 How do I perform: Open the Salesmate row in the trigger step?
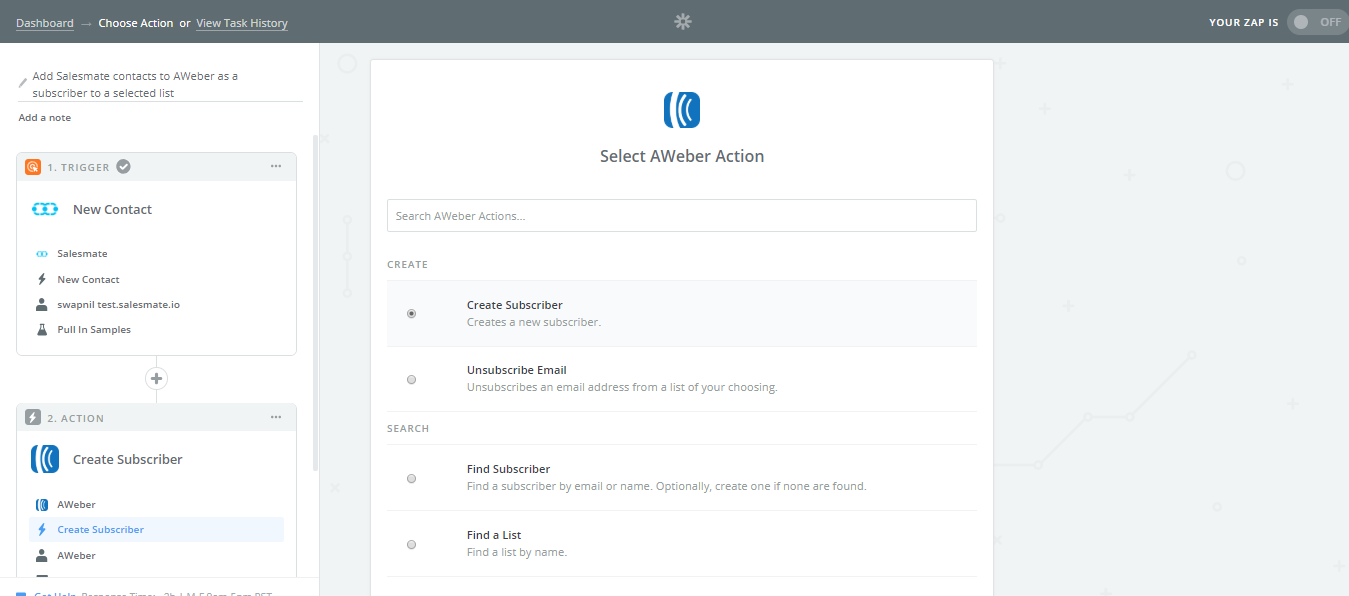click(x=156, y=254)
